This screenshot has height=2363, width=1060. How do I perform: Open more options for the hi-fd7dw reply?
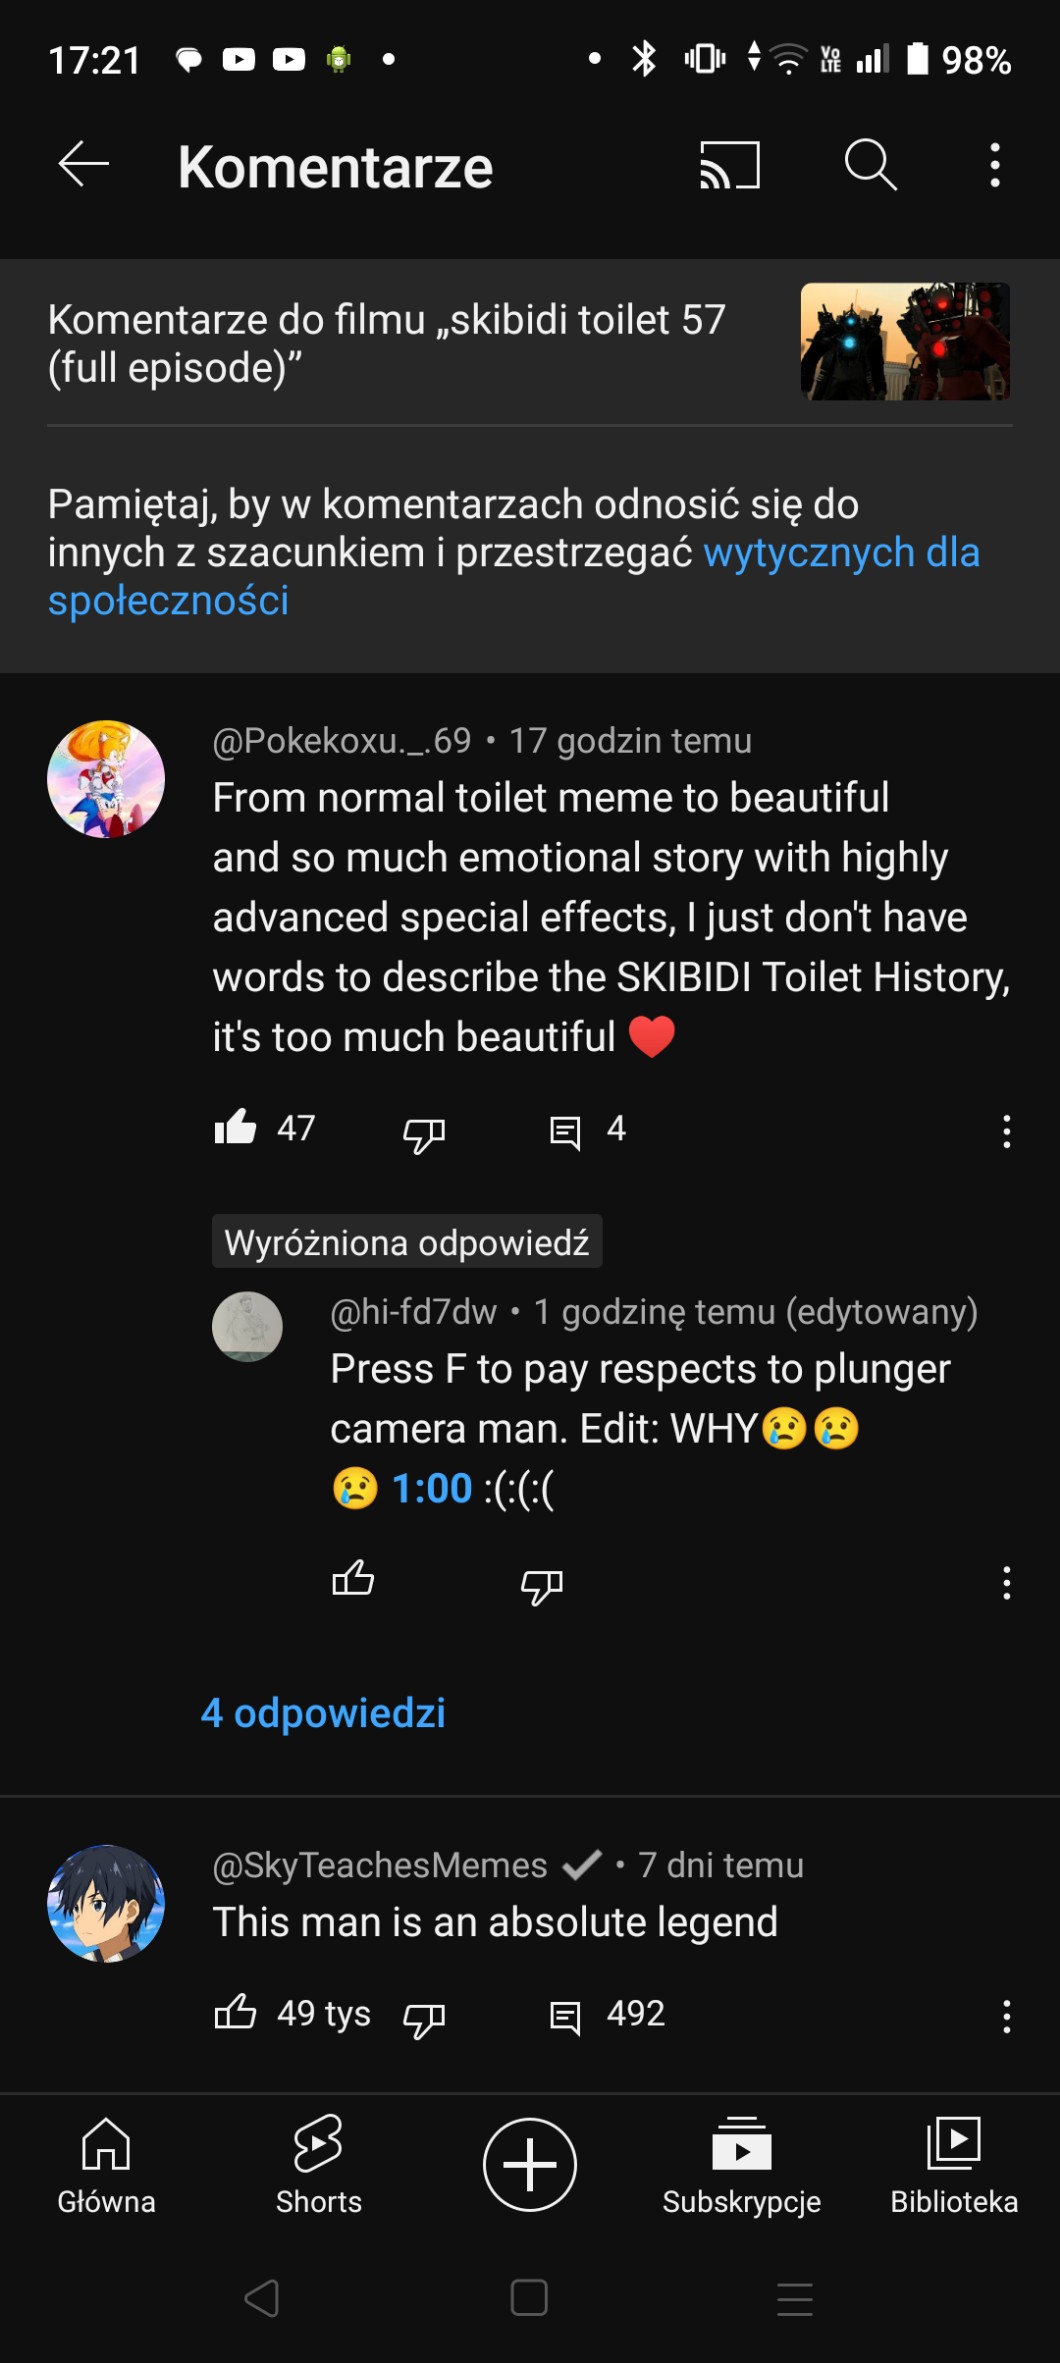coord(1006,1583)
